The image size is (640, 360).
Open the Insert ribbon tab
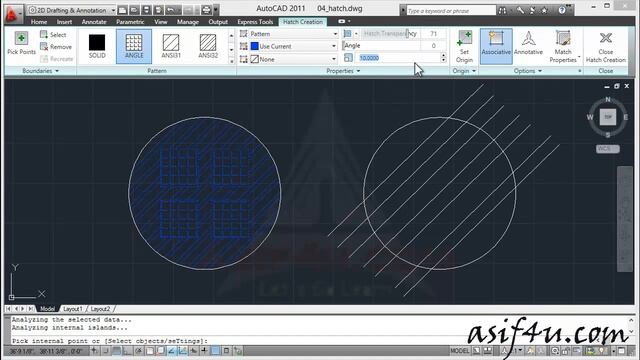pos(64,22)
